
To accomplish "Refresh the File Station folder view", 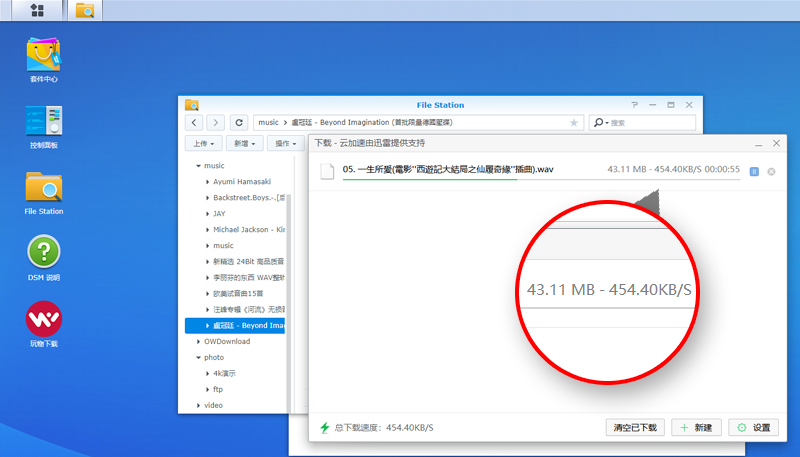I will 239,122.
